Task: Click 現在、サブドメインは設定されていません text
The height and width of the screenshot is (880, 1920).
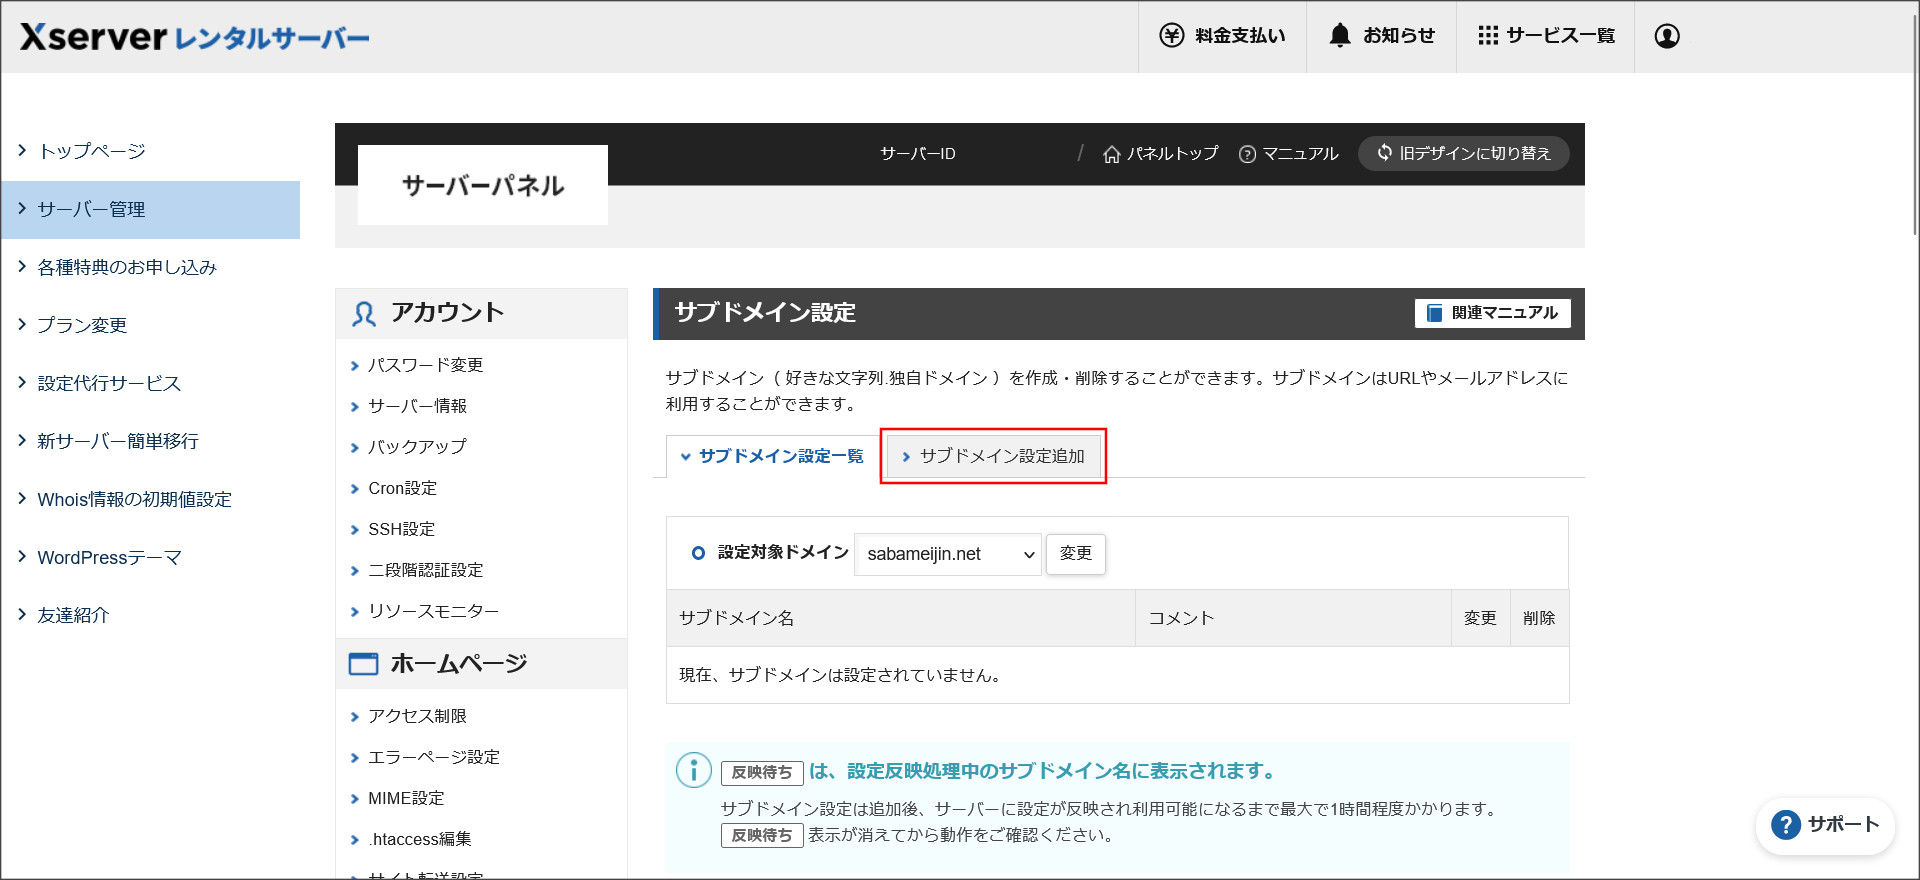Action: [x=841, y=675]
